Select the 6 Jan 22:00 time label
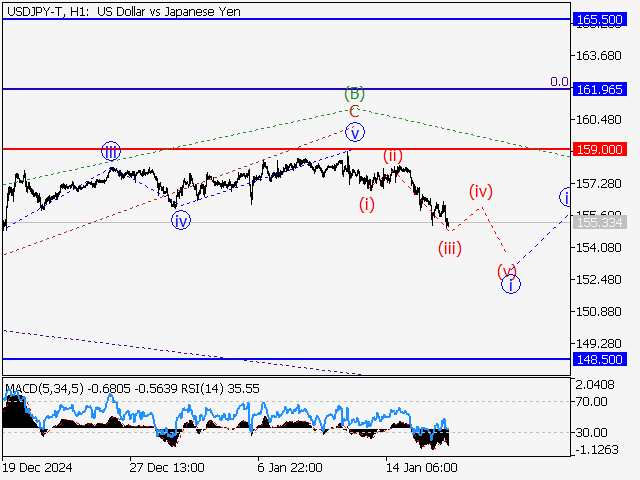Image resolution: width=640 pixels, height=480 pixels. click(x=288, y=467)
